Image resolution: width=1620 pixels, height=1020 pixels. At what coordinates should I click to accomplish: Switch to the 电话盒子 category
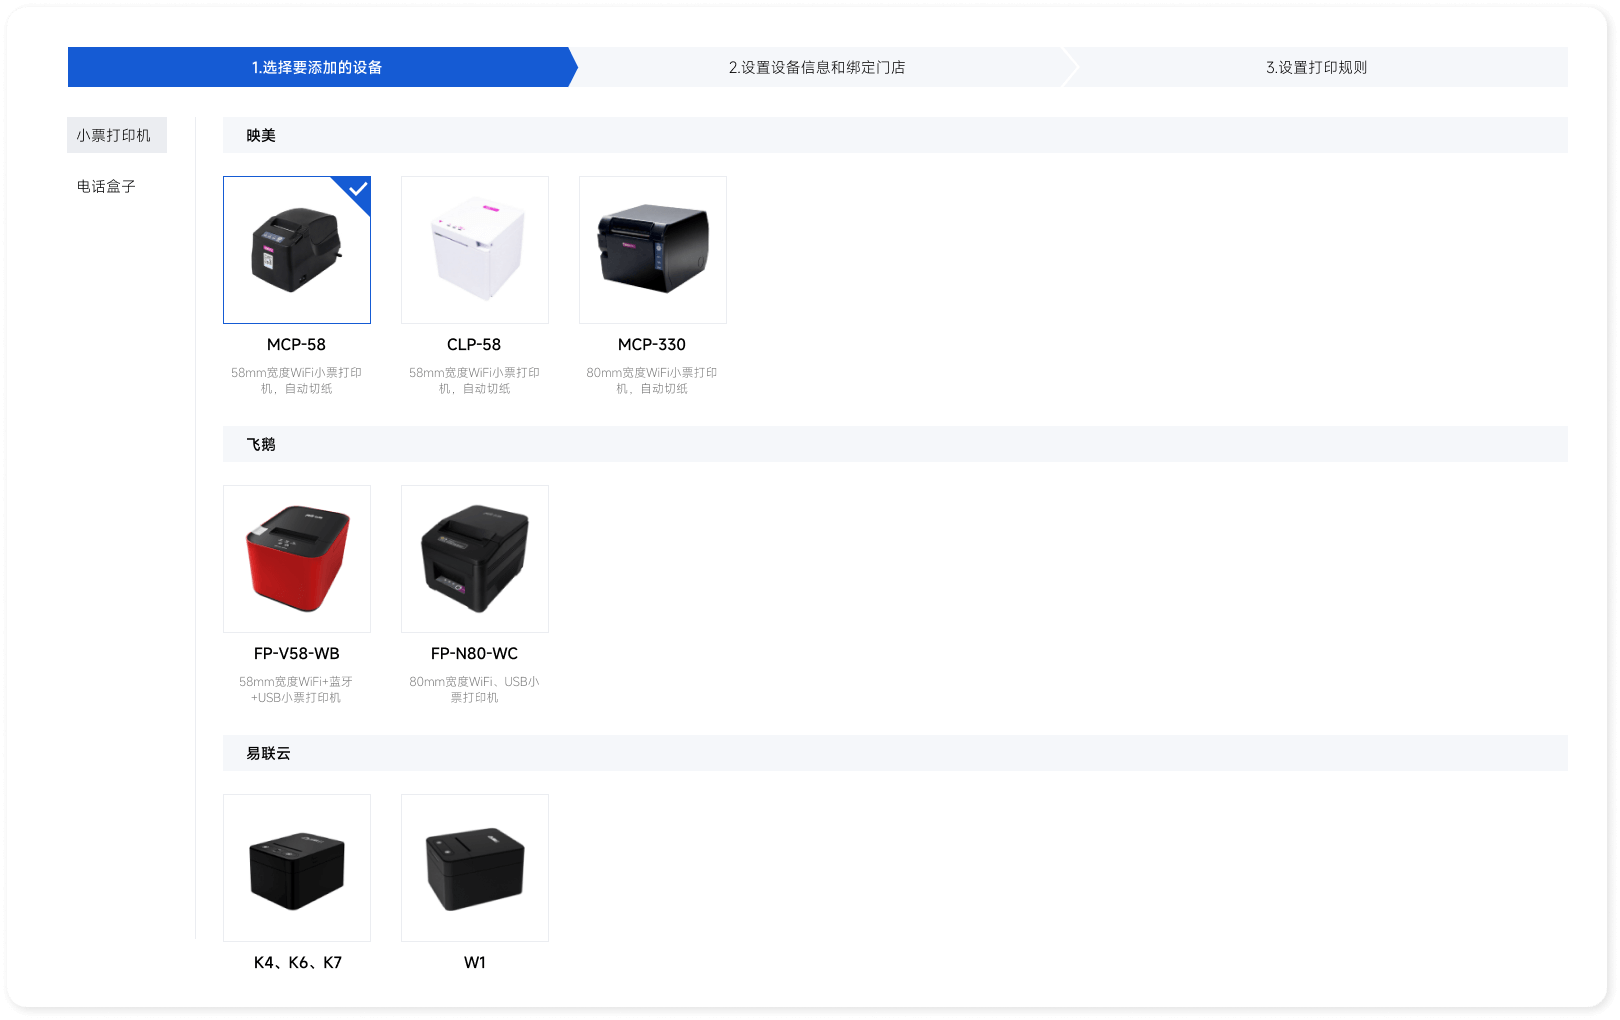point(106,186)
